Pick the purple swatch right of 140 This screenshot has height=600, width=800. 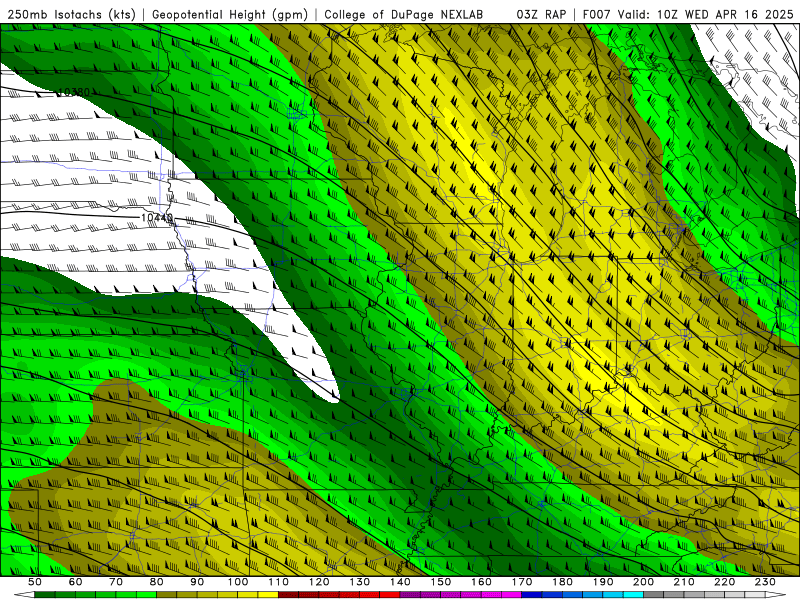pyautogui.click(x=410, y=594)
